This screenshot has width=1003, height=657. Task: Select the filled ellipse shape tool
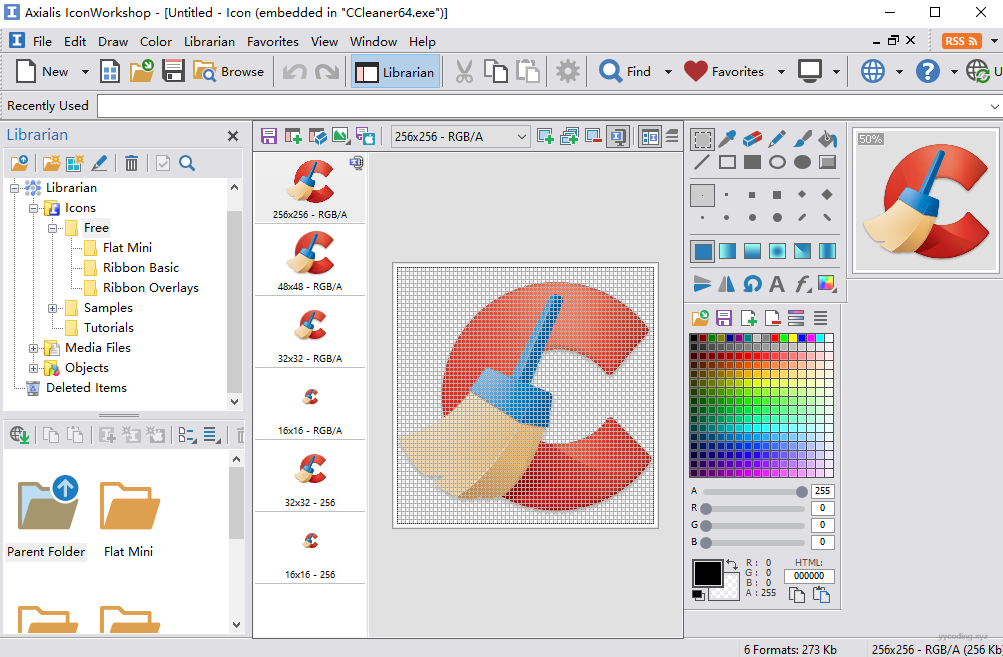click(x=802, y=162)
